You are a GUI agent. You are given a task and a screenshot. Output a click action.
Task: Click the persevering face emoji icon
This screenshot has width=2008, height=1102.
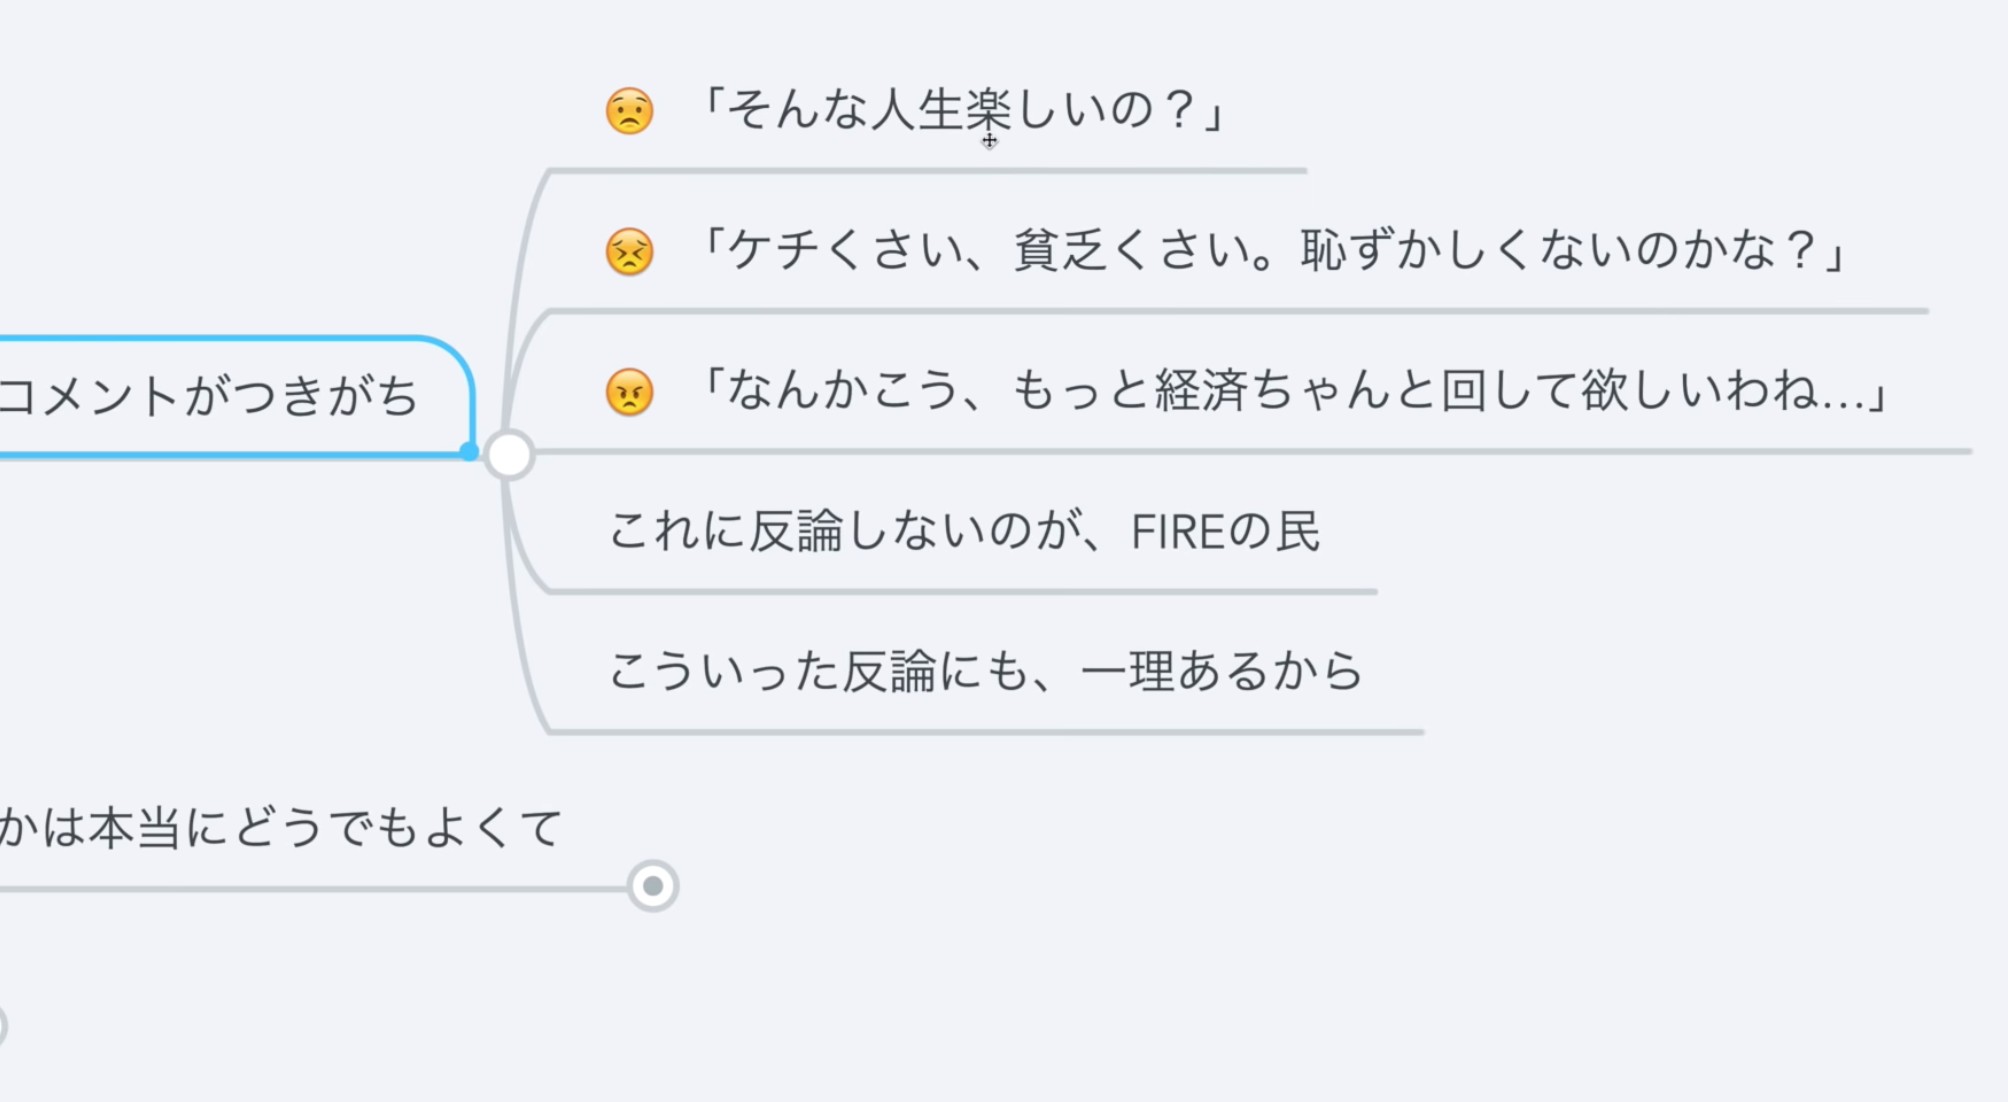pyautogui.click(x=630, y=251)
